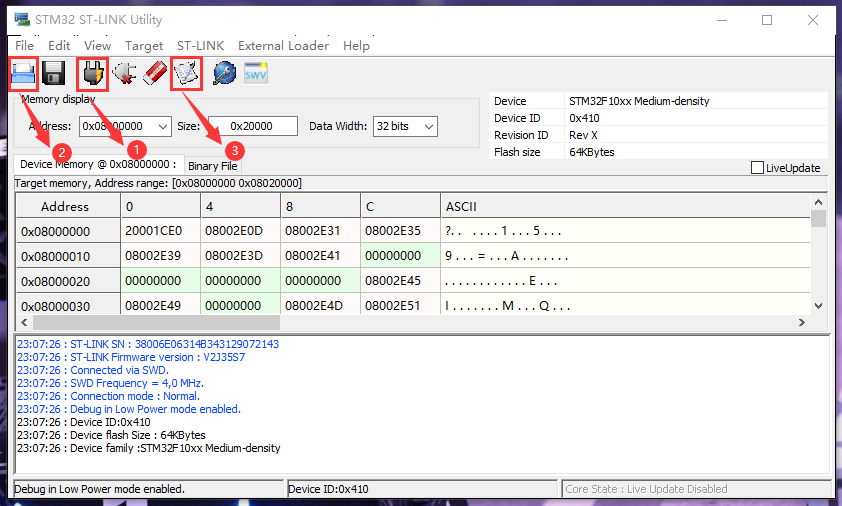Screen dimensions: 842x506
Task: Click row address 0x08000020
Action: click(x=68, y=281)
